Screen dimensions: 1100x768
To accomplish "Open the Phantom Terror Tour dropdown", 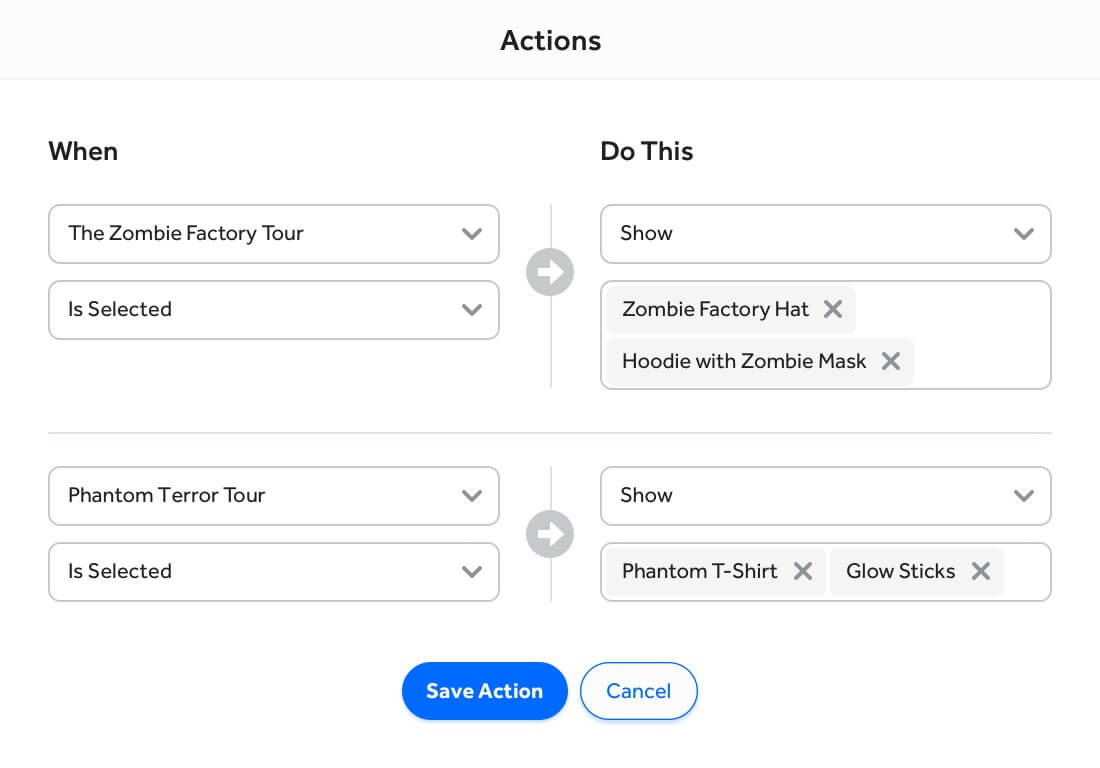I will [274, 496].
